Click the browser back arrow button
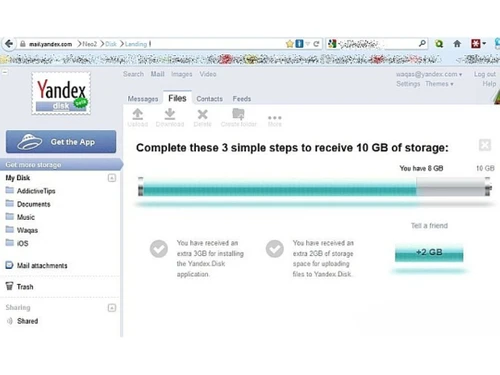 pyautogui.click(x=9, y=44)
